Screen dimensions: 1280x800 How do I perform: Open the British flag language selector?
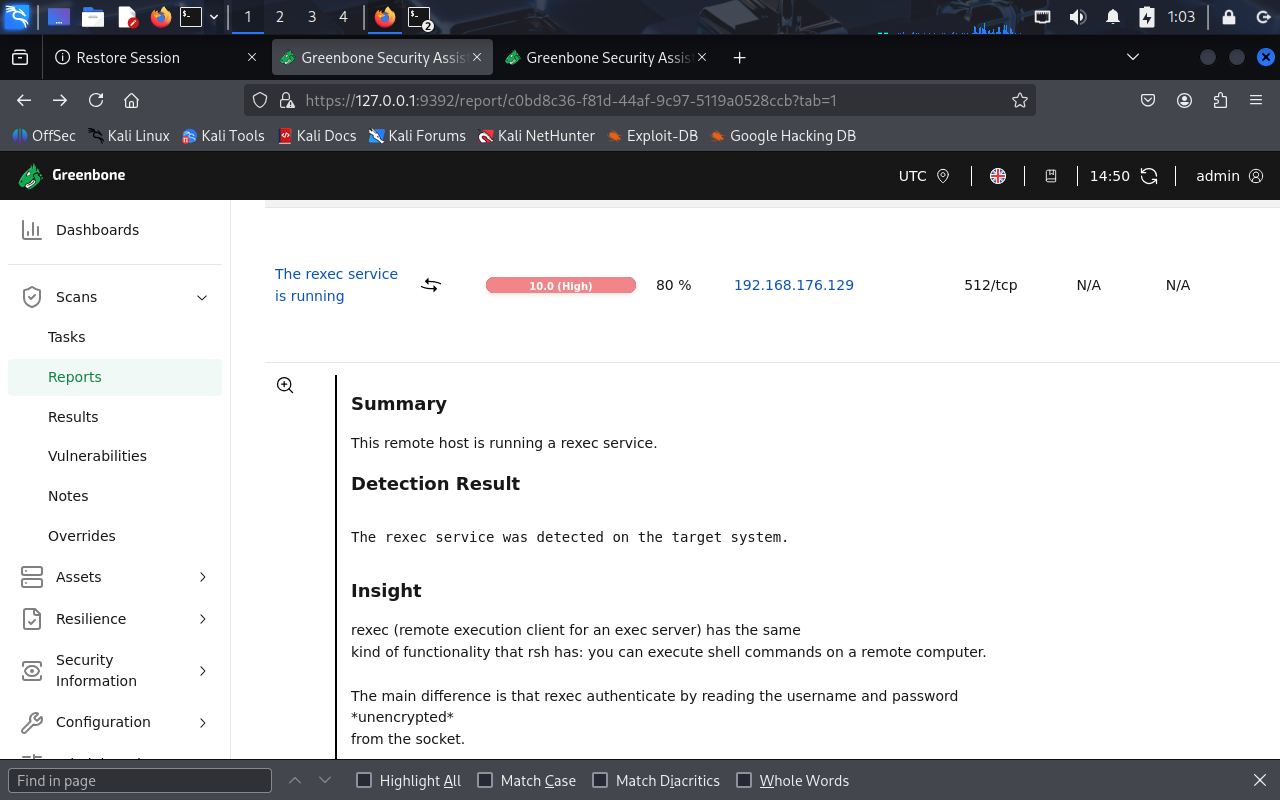pos(997,175)
